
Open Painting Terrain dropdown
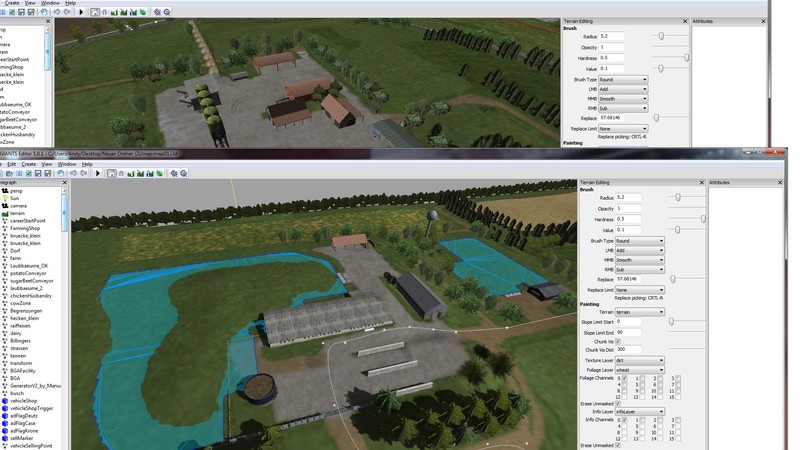point(639,312)
